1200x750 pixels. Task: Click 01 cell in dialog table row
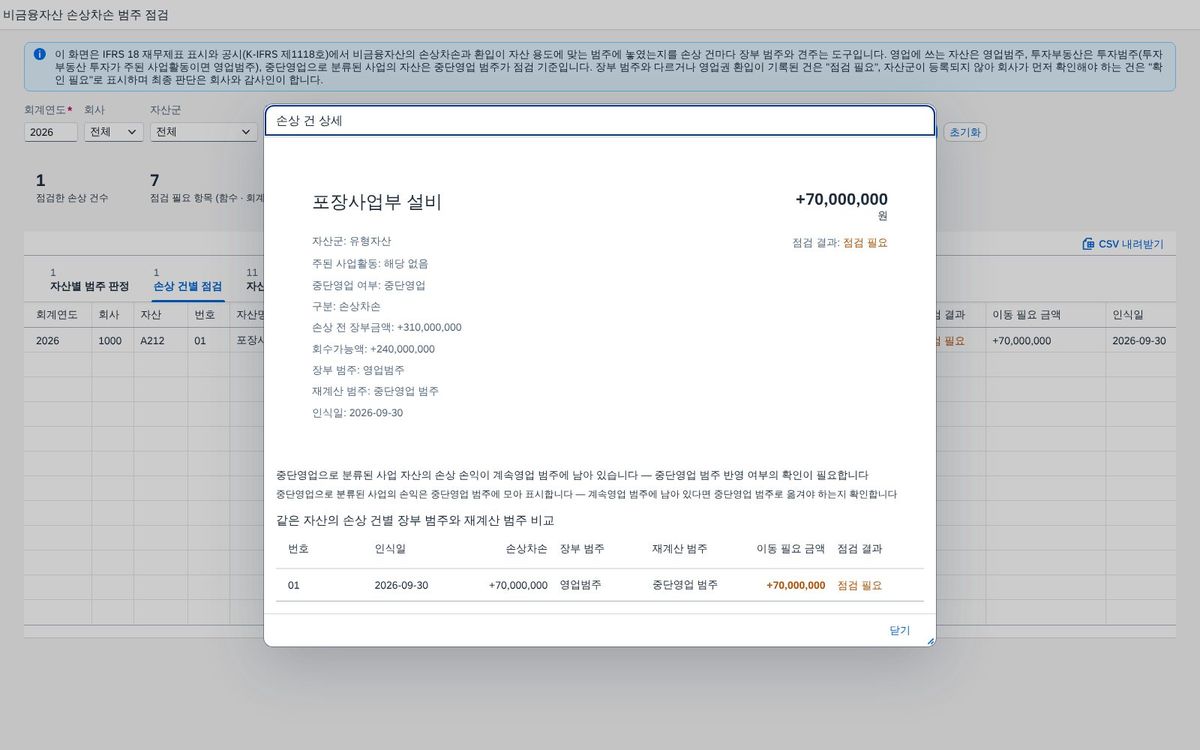click(x=294, y=585)
